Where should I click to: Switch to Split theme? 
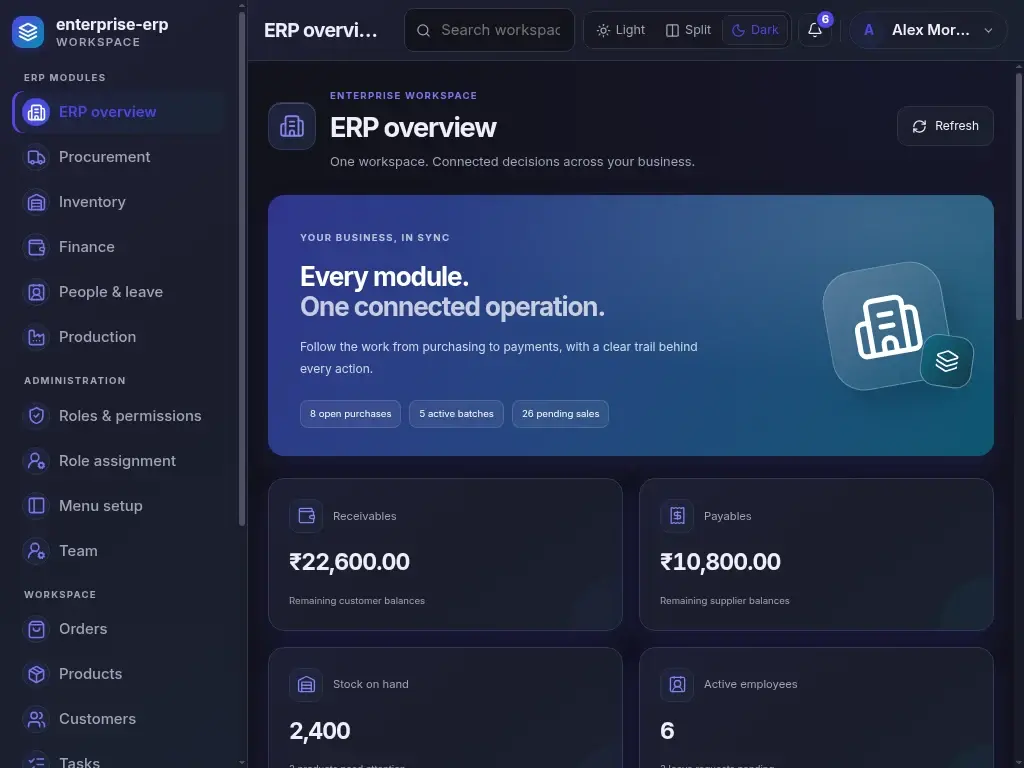click(688, 30)
